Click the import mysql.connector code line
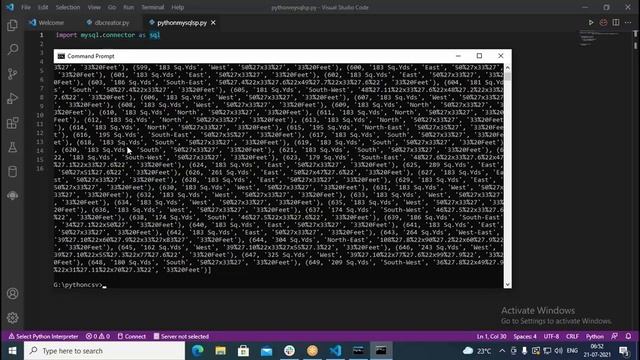Screen dimensions: 640x360 click(x=108, y=35)
